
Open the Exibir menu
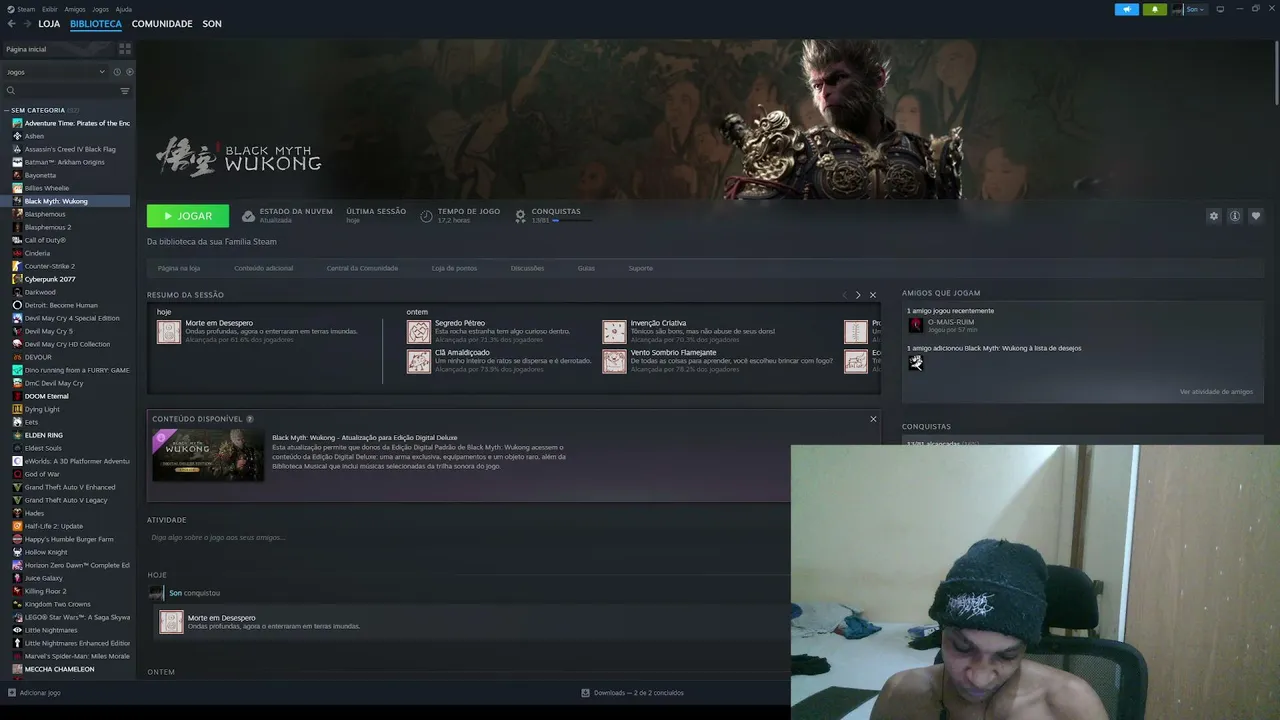[49, 9]
